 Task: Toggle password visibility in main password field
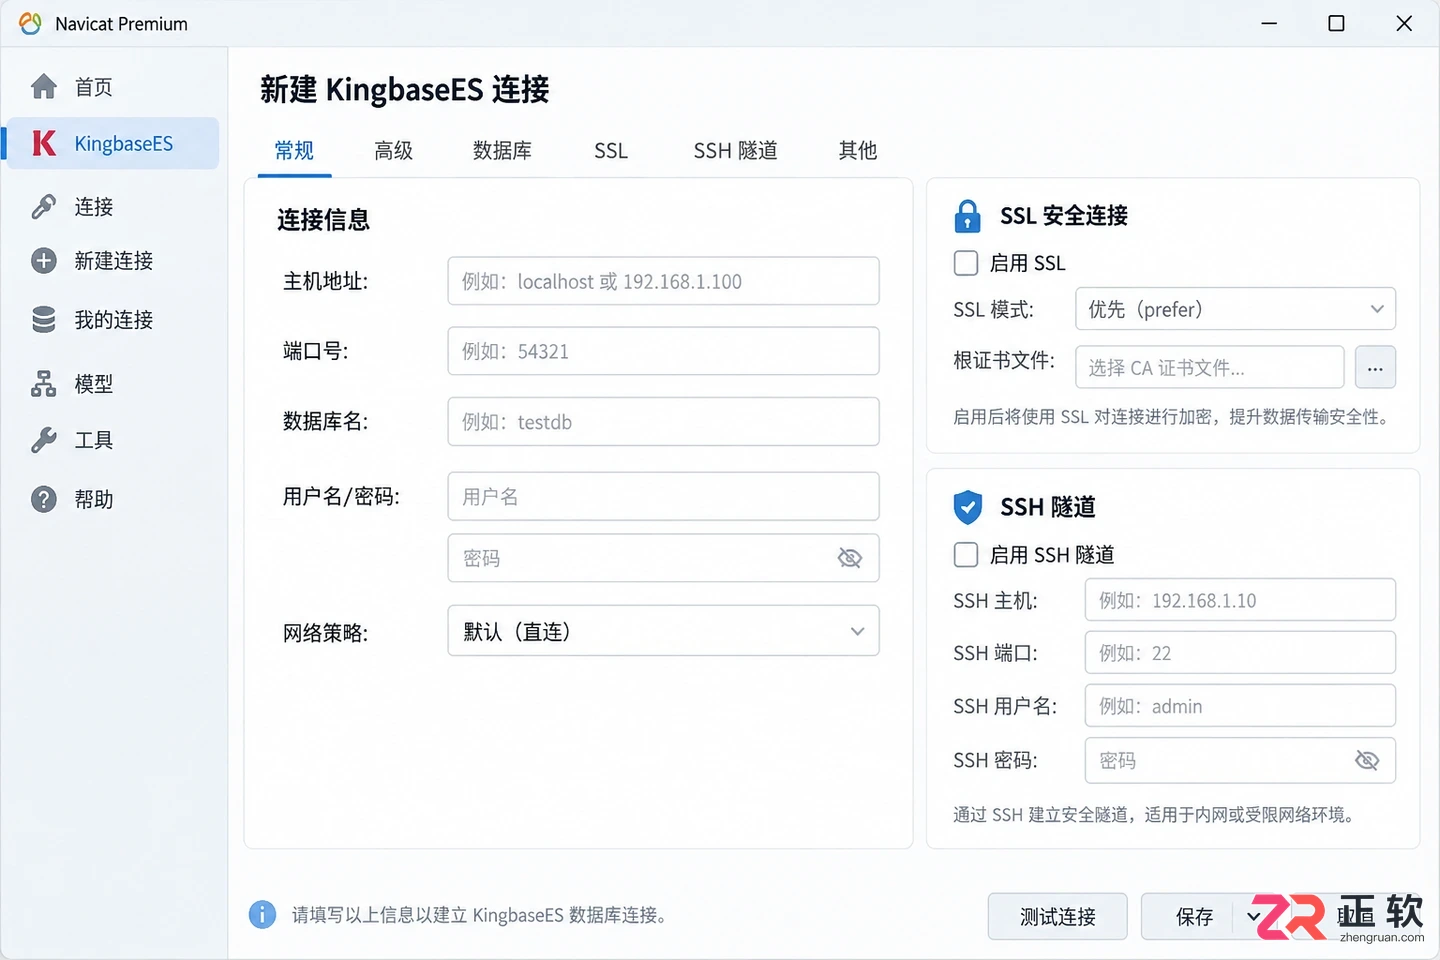pos(850,558)
